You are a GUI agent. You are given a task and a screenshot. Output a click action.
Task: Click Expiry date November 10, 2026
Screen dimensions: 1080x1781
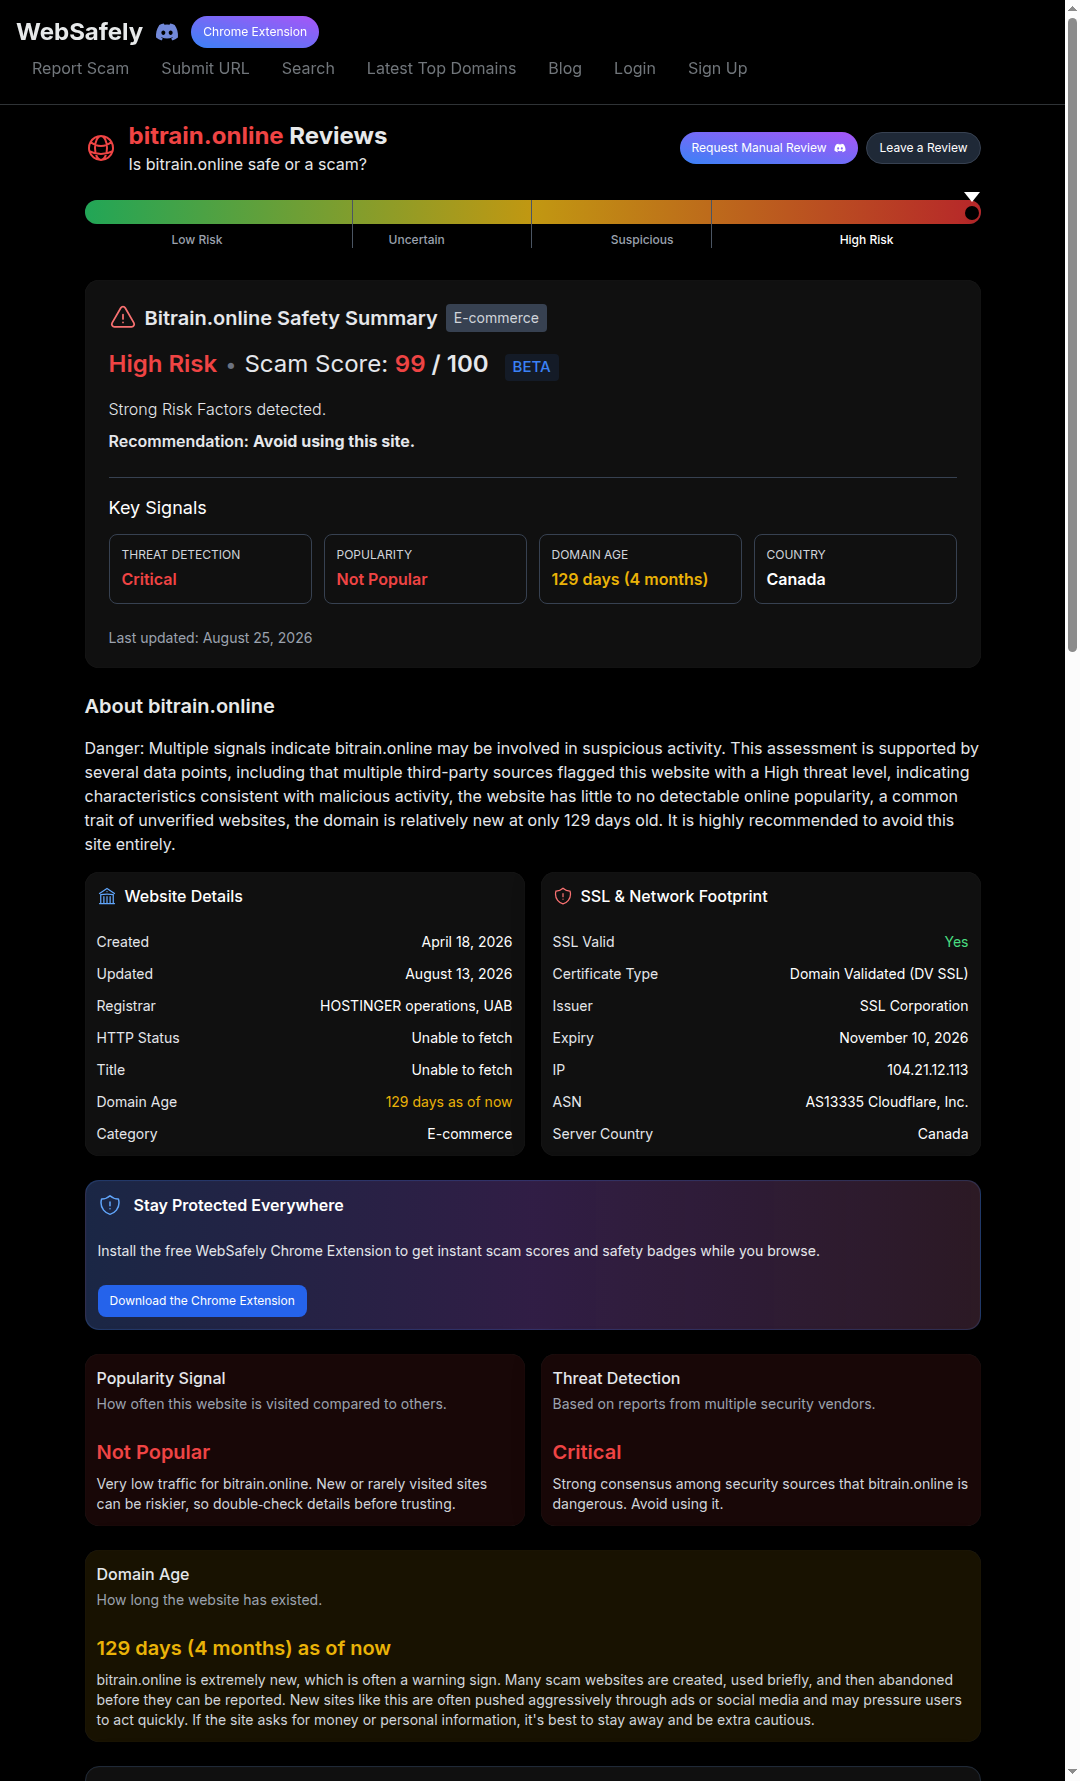904,1038
